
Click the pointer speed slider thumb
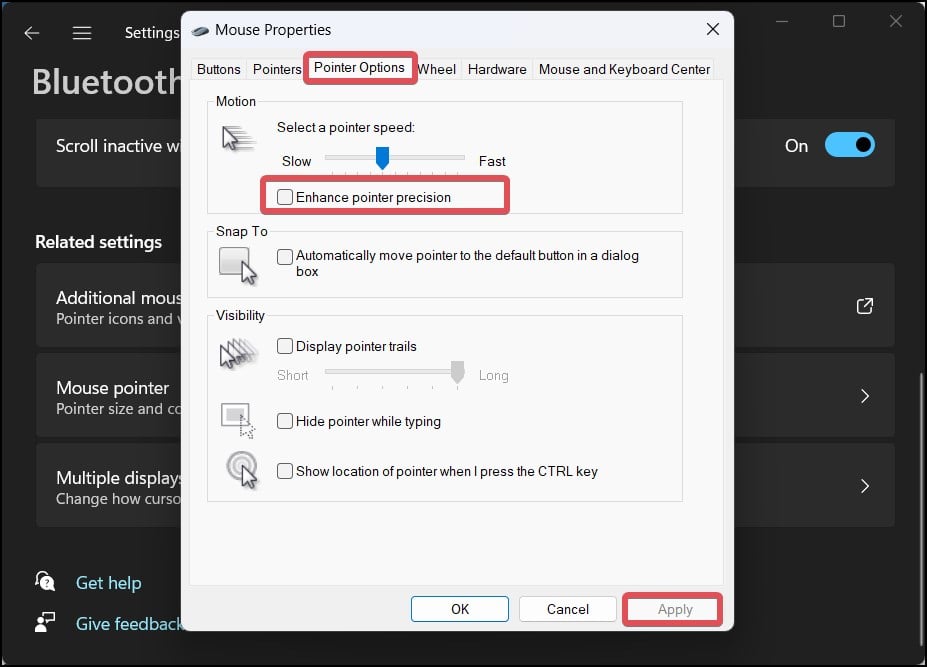click(383, 158)
